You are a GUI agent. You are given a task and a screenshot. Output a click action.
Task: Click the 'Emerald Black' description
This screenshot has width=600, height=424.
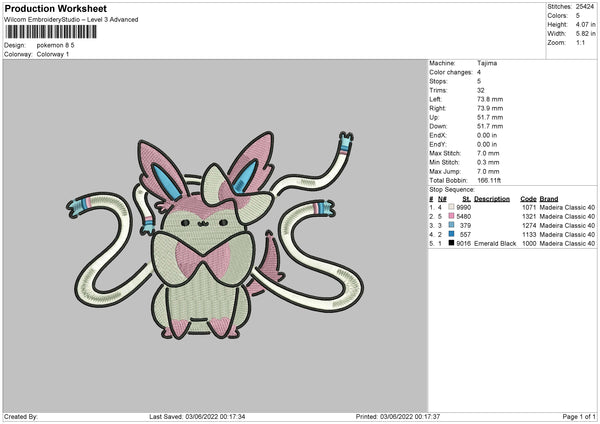point(495,244)
